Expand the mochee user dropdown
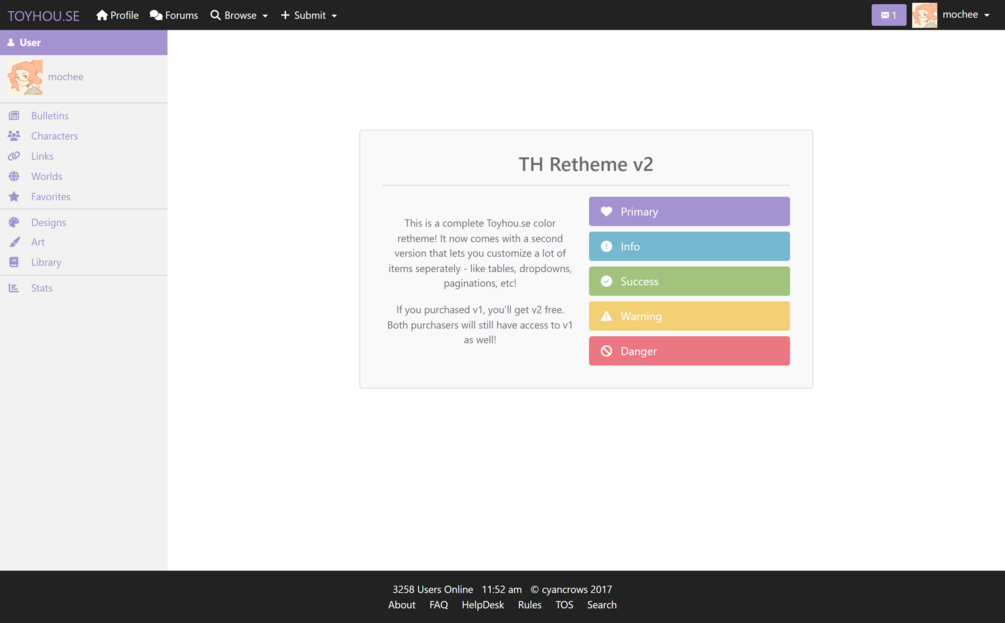The image size is (1005, 623). click(x=986, y=15)
